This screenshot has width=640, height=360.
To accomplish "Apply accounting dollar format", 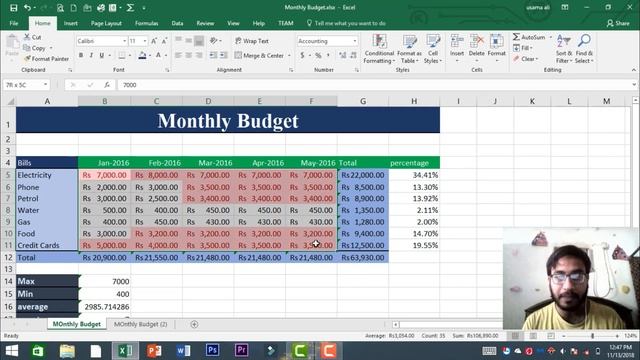I will [x=302, y=55].
